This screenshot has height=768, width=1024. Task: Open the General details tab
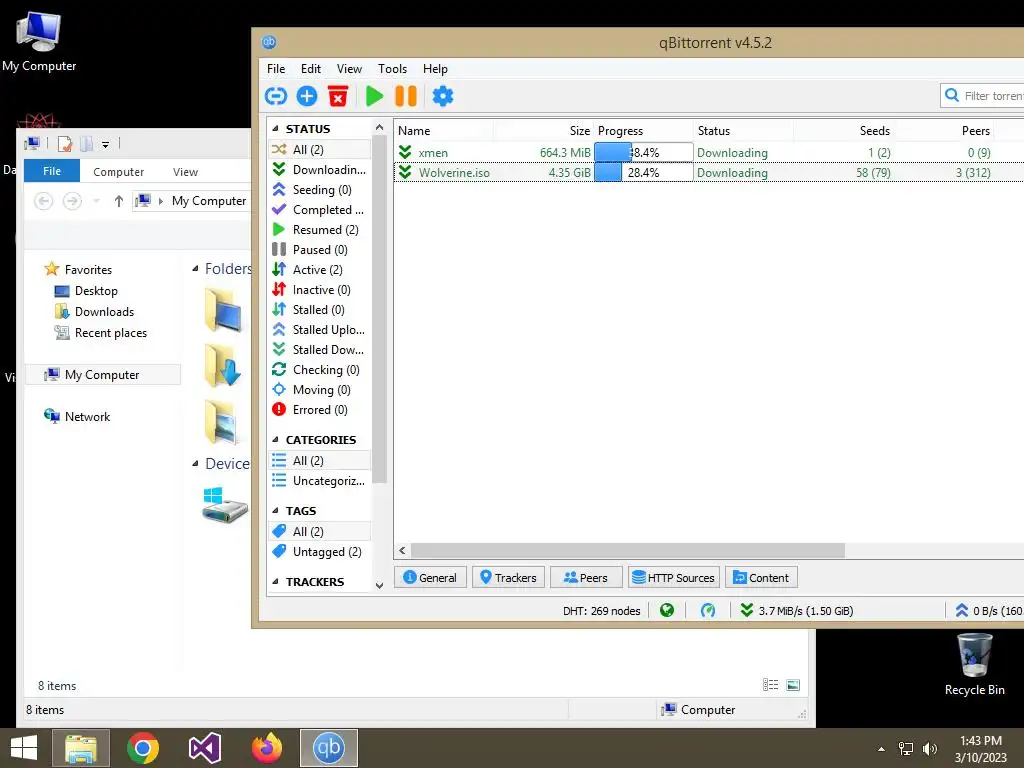coord(430,577)
